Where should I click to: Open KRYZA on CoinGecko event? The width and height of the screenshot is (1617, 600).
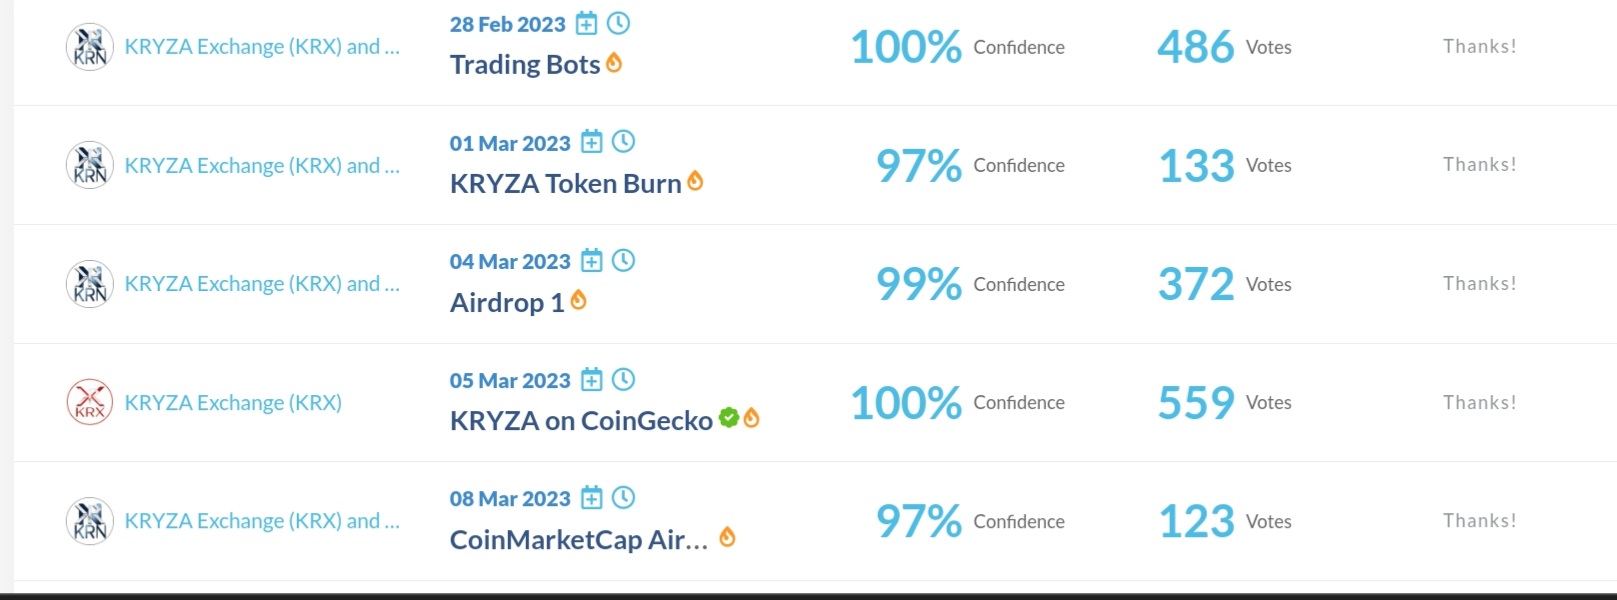581,421
